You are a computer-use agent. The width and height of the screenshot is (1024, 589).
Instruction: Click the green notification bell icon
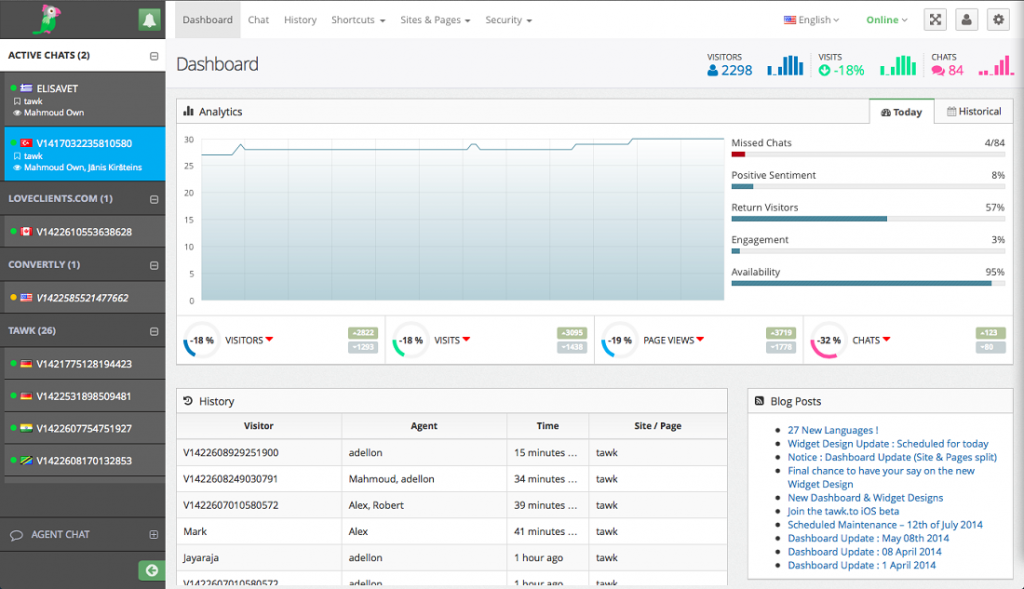pyautogui.click(x=149, y=19)
